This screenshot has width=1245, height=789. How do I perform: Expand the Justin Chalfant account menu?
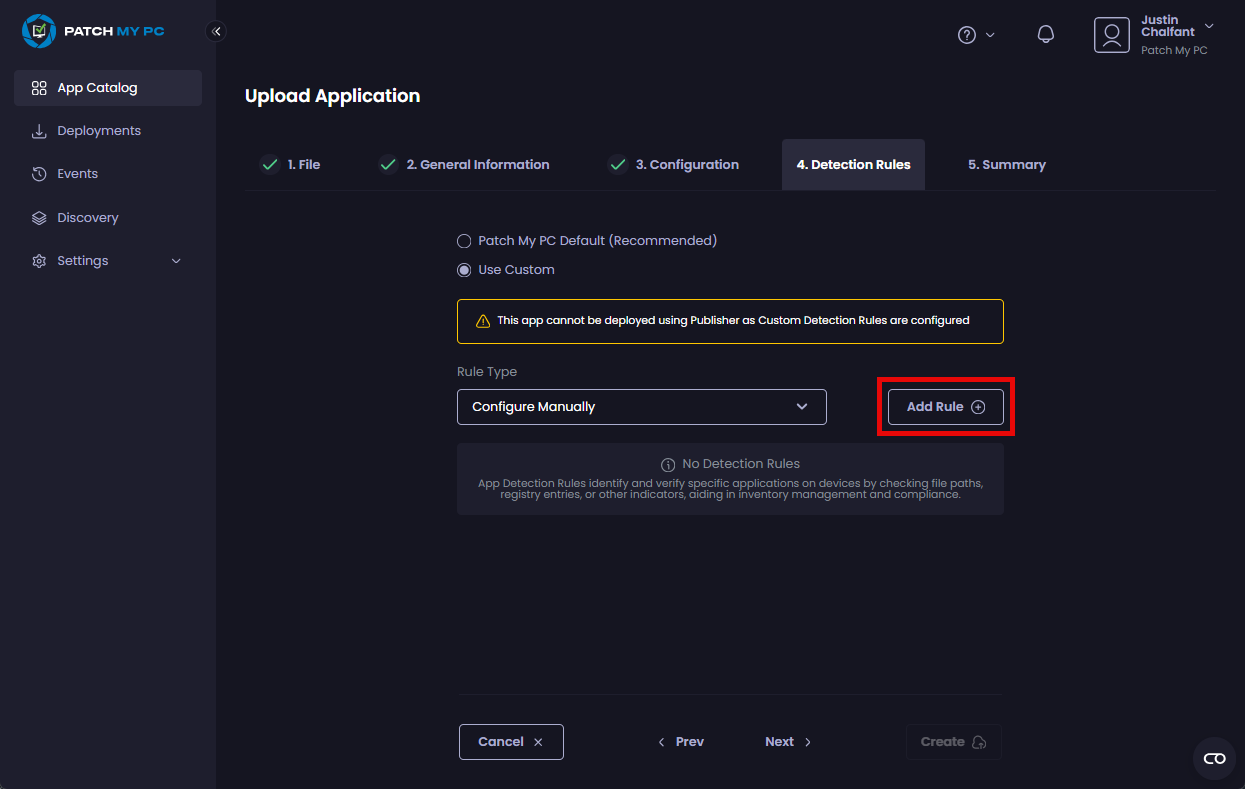1209,26
